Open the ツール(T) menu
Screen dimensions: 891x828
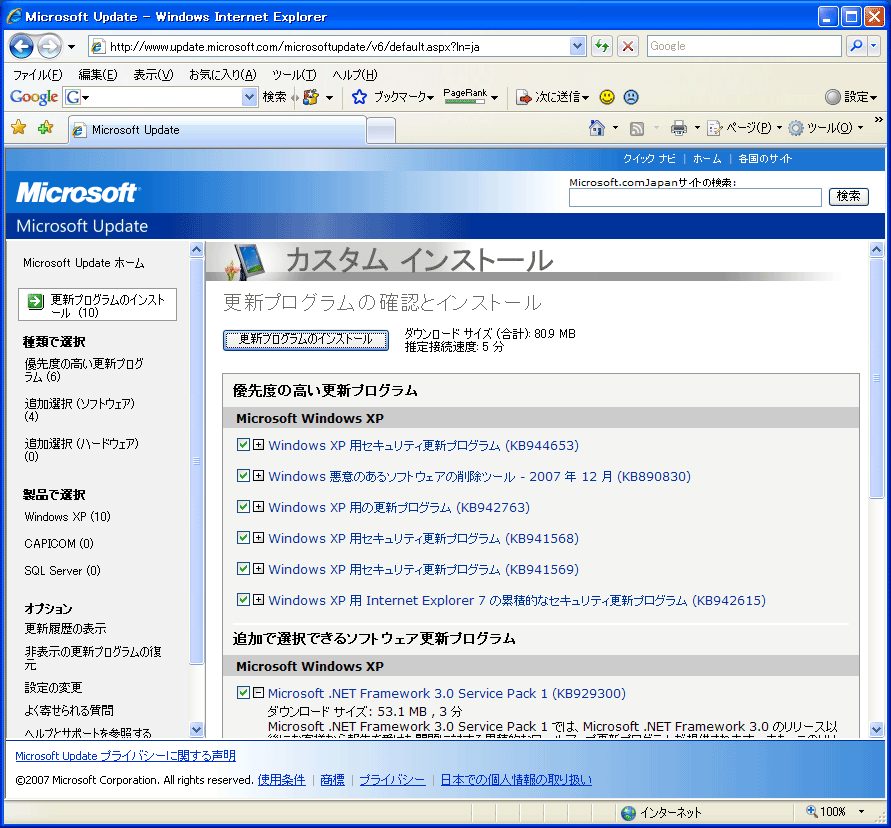[294, 74]
